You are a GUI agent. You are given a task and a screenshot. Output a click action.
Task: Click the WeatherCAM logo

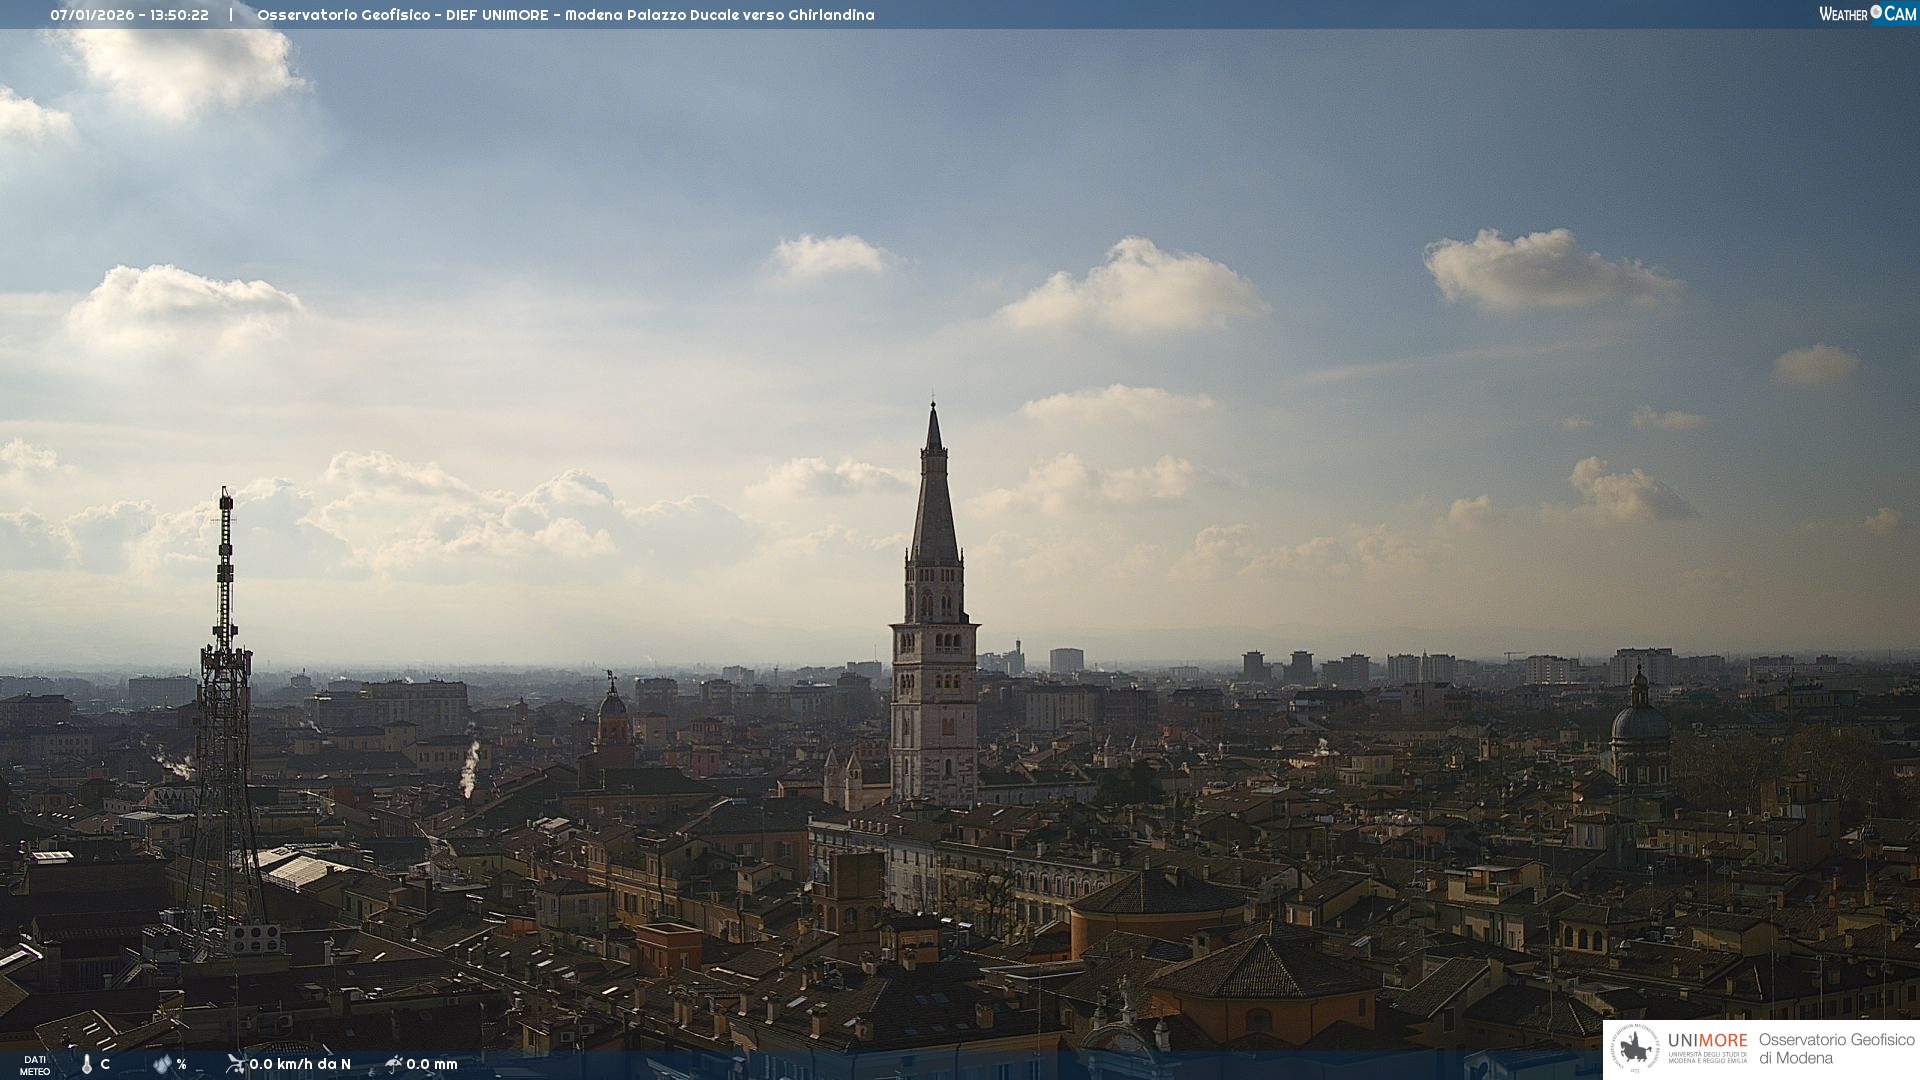[x=1867, y=14]
